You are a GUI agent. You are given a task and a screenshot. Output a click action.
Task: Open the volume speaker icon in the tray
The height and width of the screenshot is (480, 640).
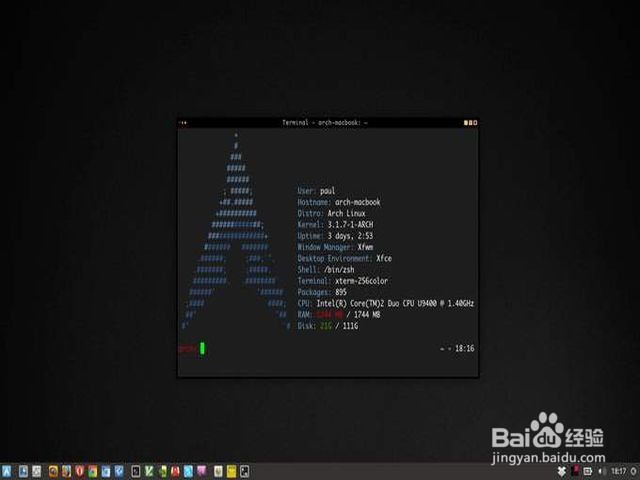[602, 471]
